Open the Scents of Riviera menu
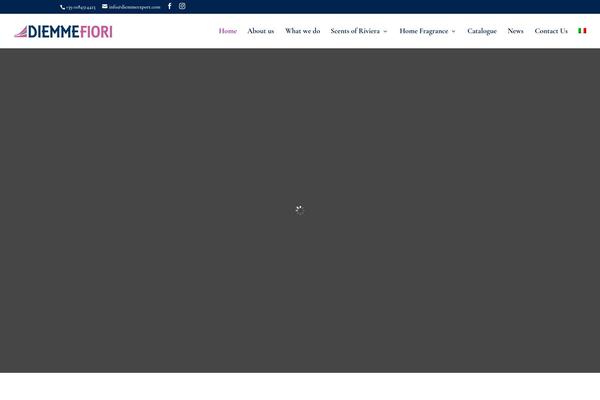Screen dimensions: 600x400 pos(355,31)
